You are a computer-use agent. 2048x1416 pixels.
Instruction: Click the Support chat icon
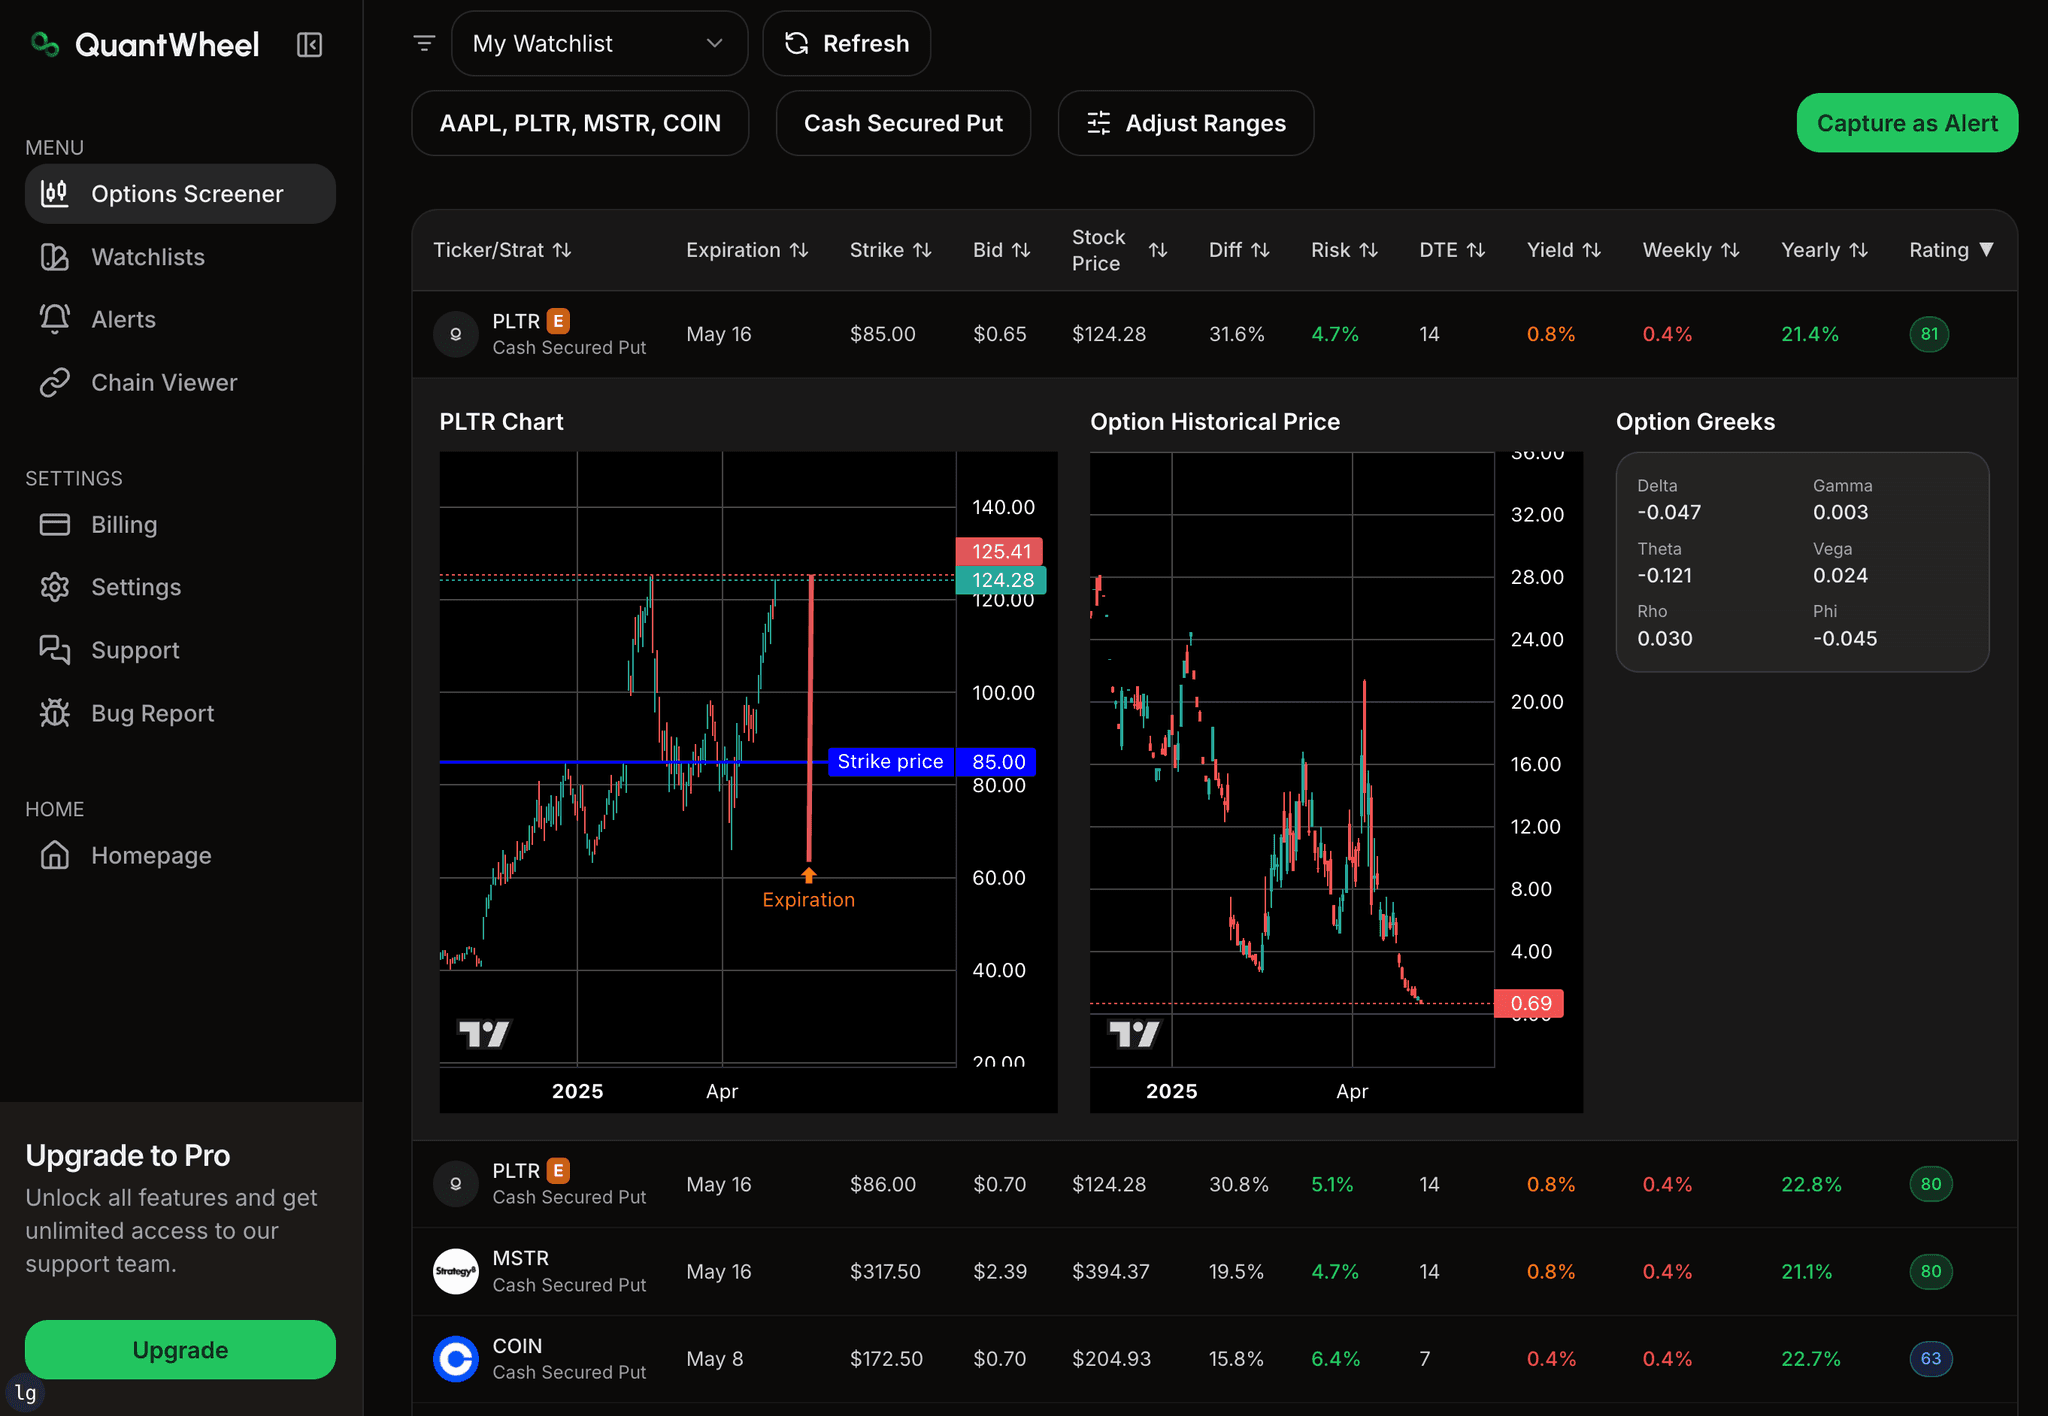pos(55,650)
